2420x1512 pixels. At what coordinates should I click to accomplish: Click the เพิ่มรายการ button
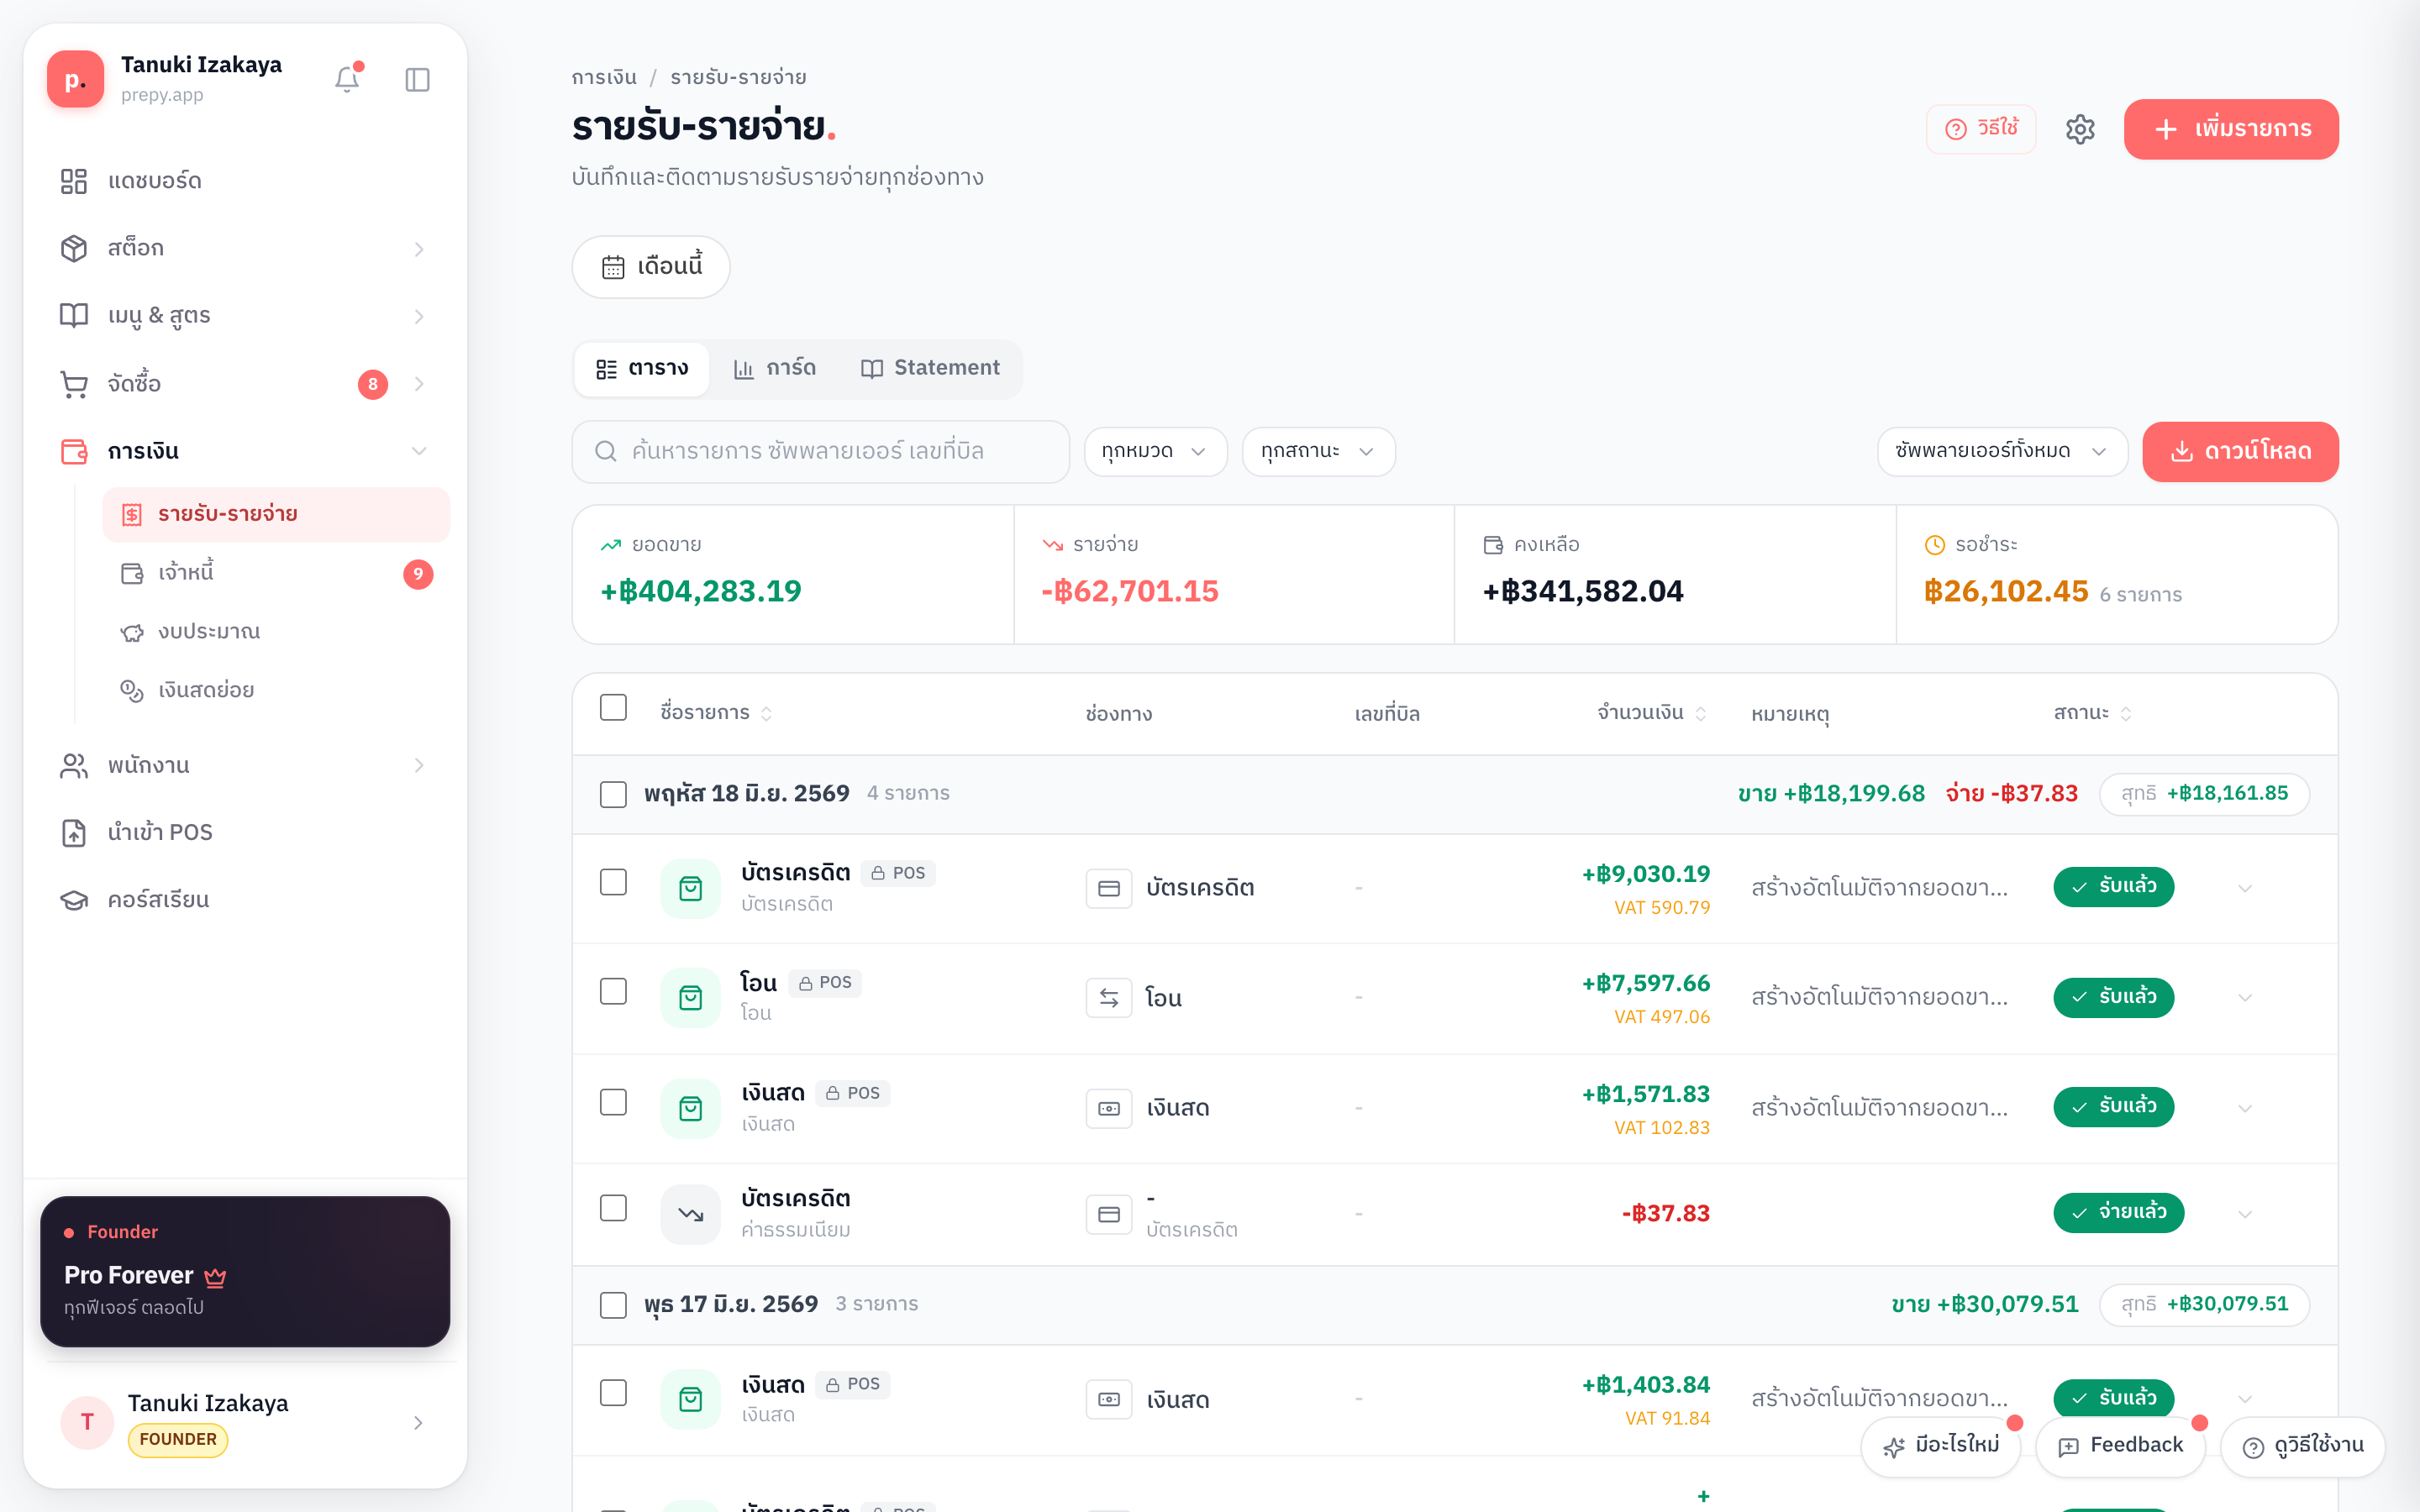(2231, 129)
